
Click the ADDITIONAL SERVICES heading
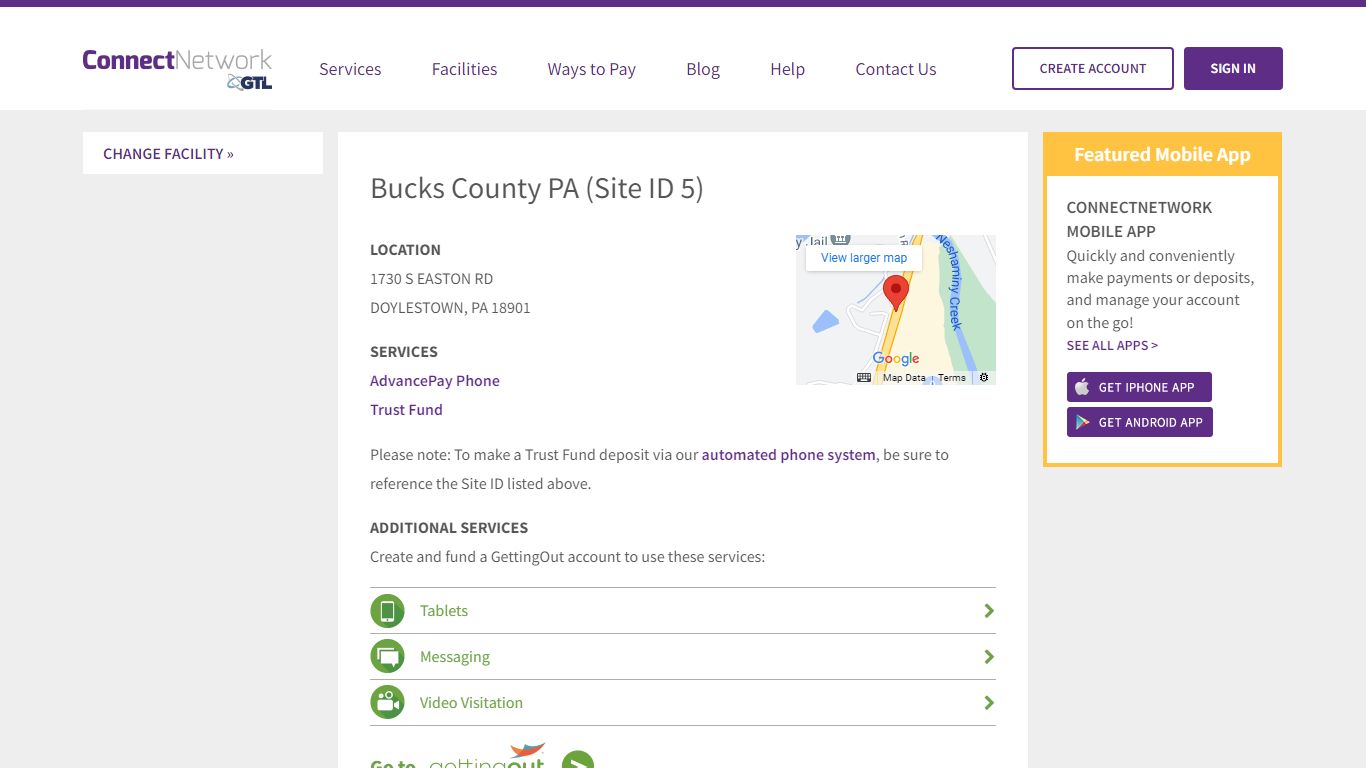(449, 528)
